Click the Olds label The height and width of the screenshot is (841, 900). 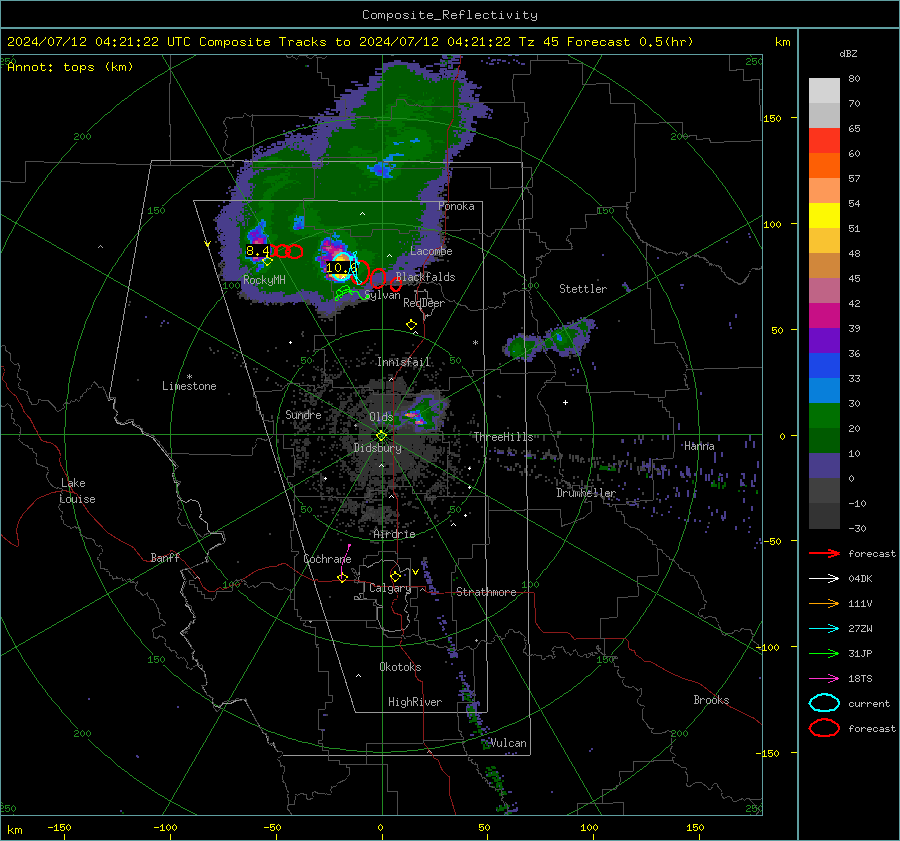pyautogui.click(x=381, y=416)
